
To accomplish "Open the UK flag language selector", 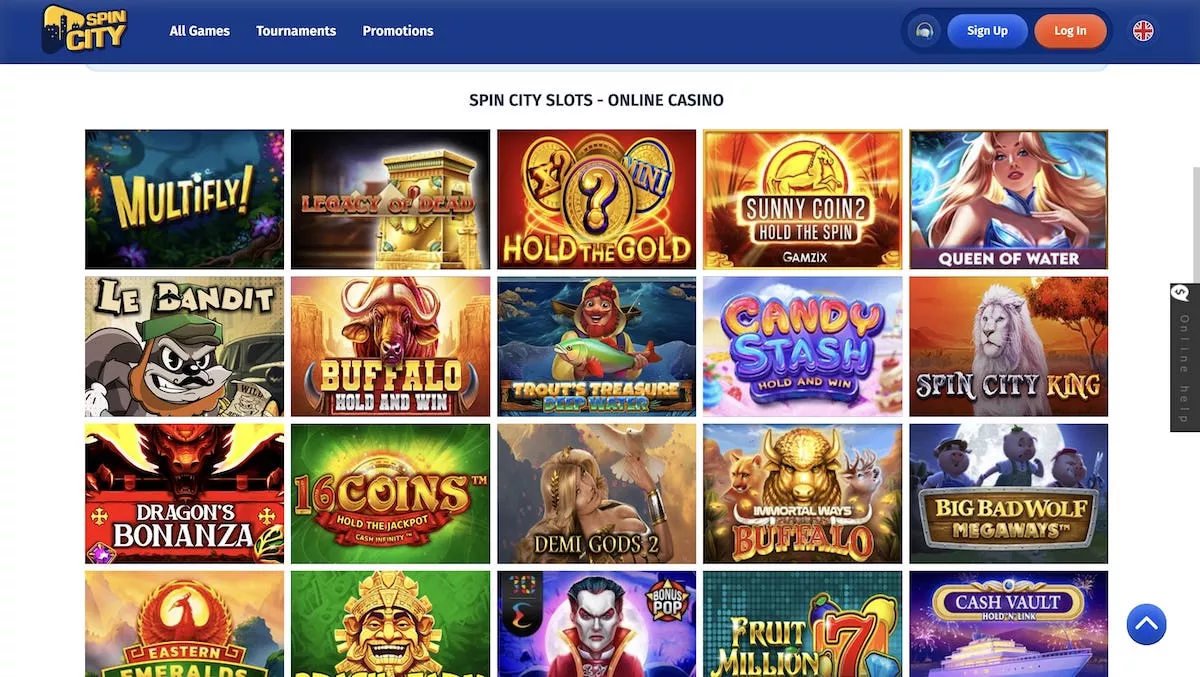I will [x=1143, y=31].
